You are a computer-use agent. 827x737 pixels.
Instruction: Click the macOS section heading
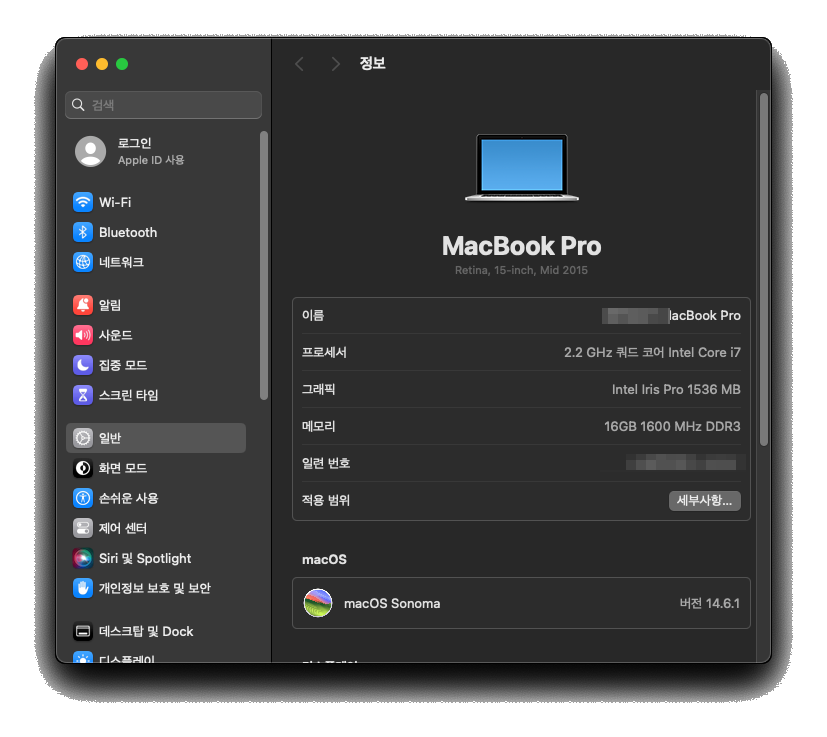[324, 560]
